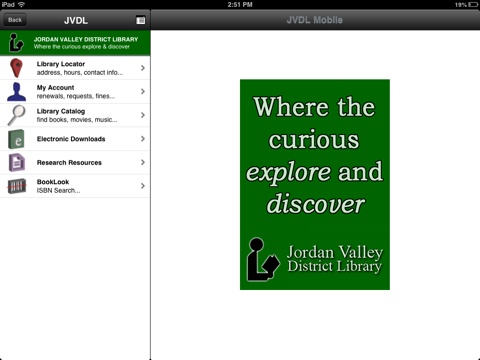Click the JVDL navigation bar title
Viewport: 480px width, 360px height.
(76, 20)
